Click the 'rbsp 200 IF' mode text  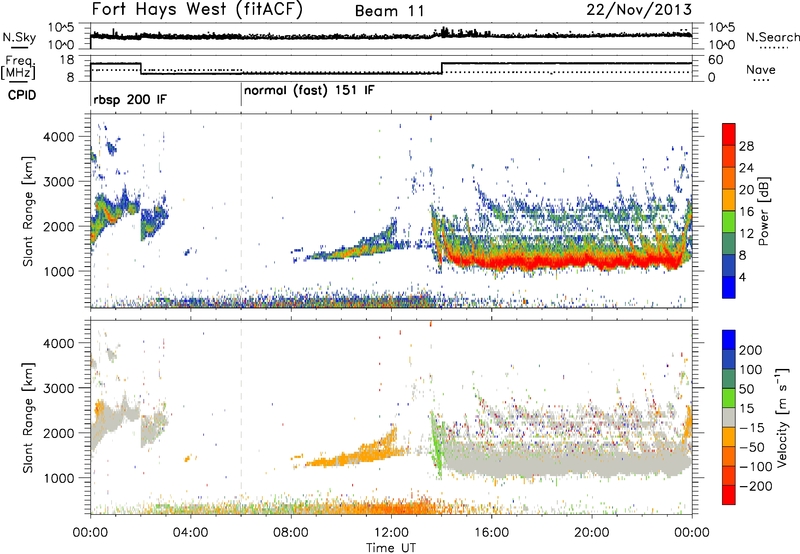tap(130, 99)
